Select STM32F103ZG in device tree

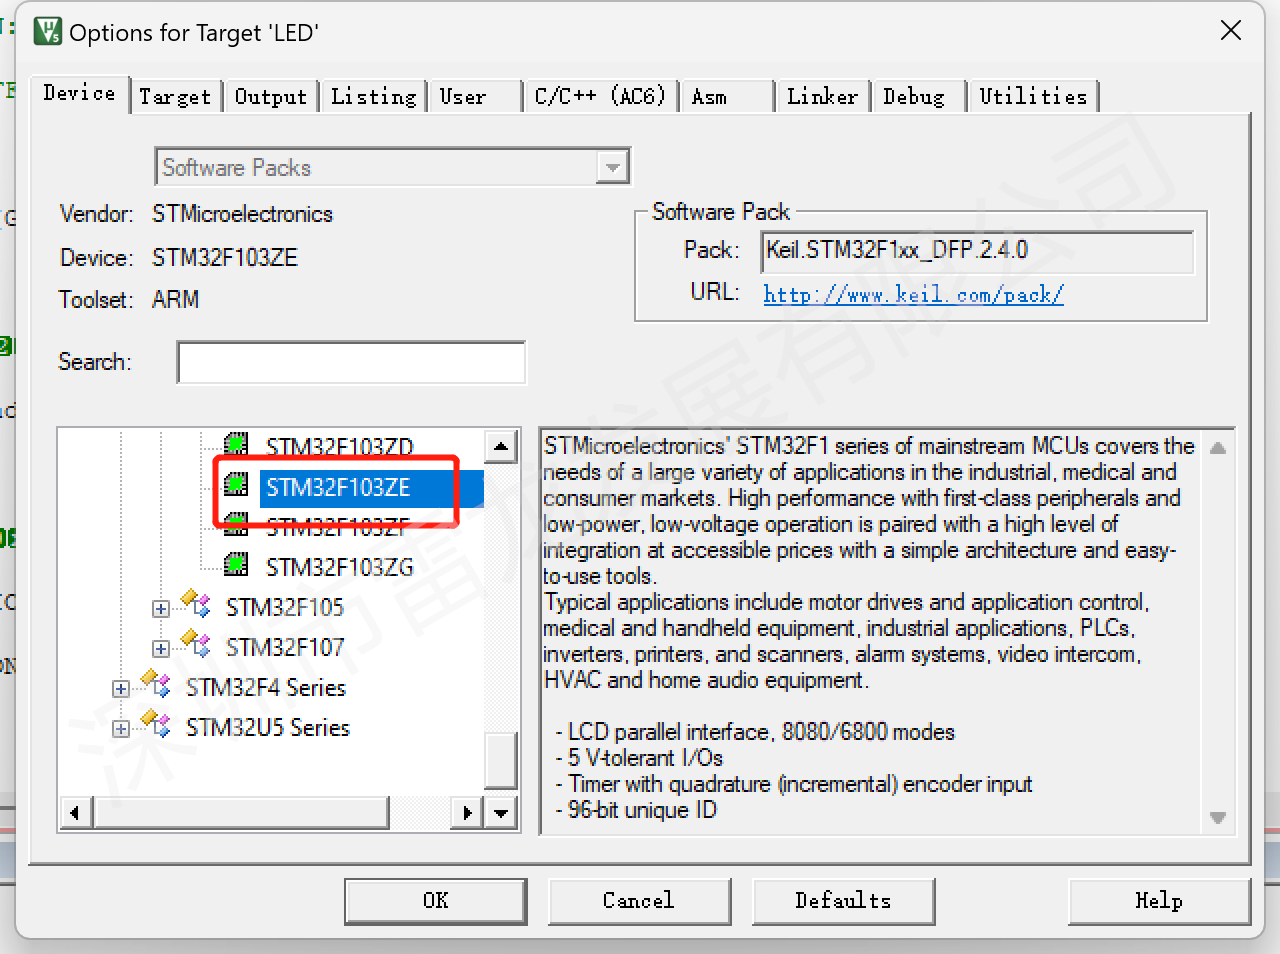[340, 567]
